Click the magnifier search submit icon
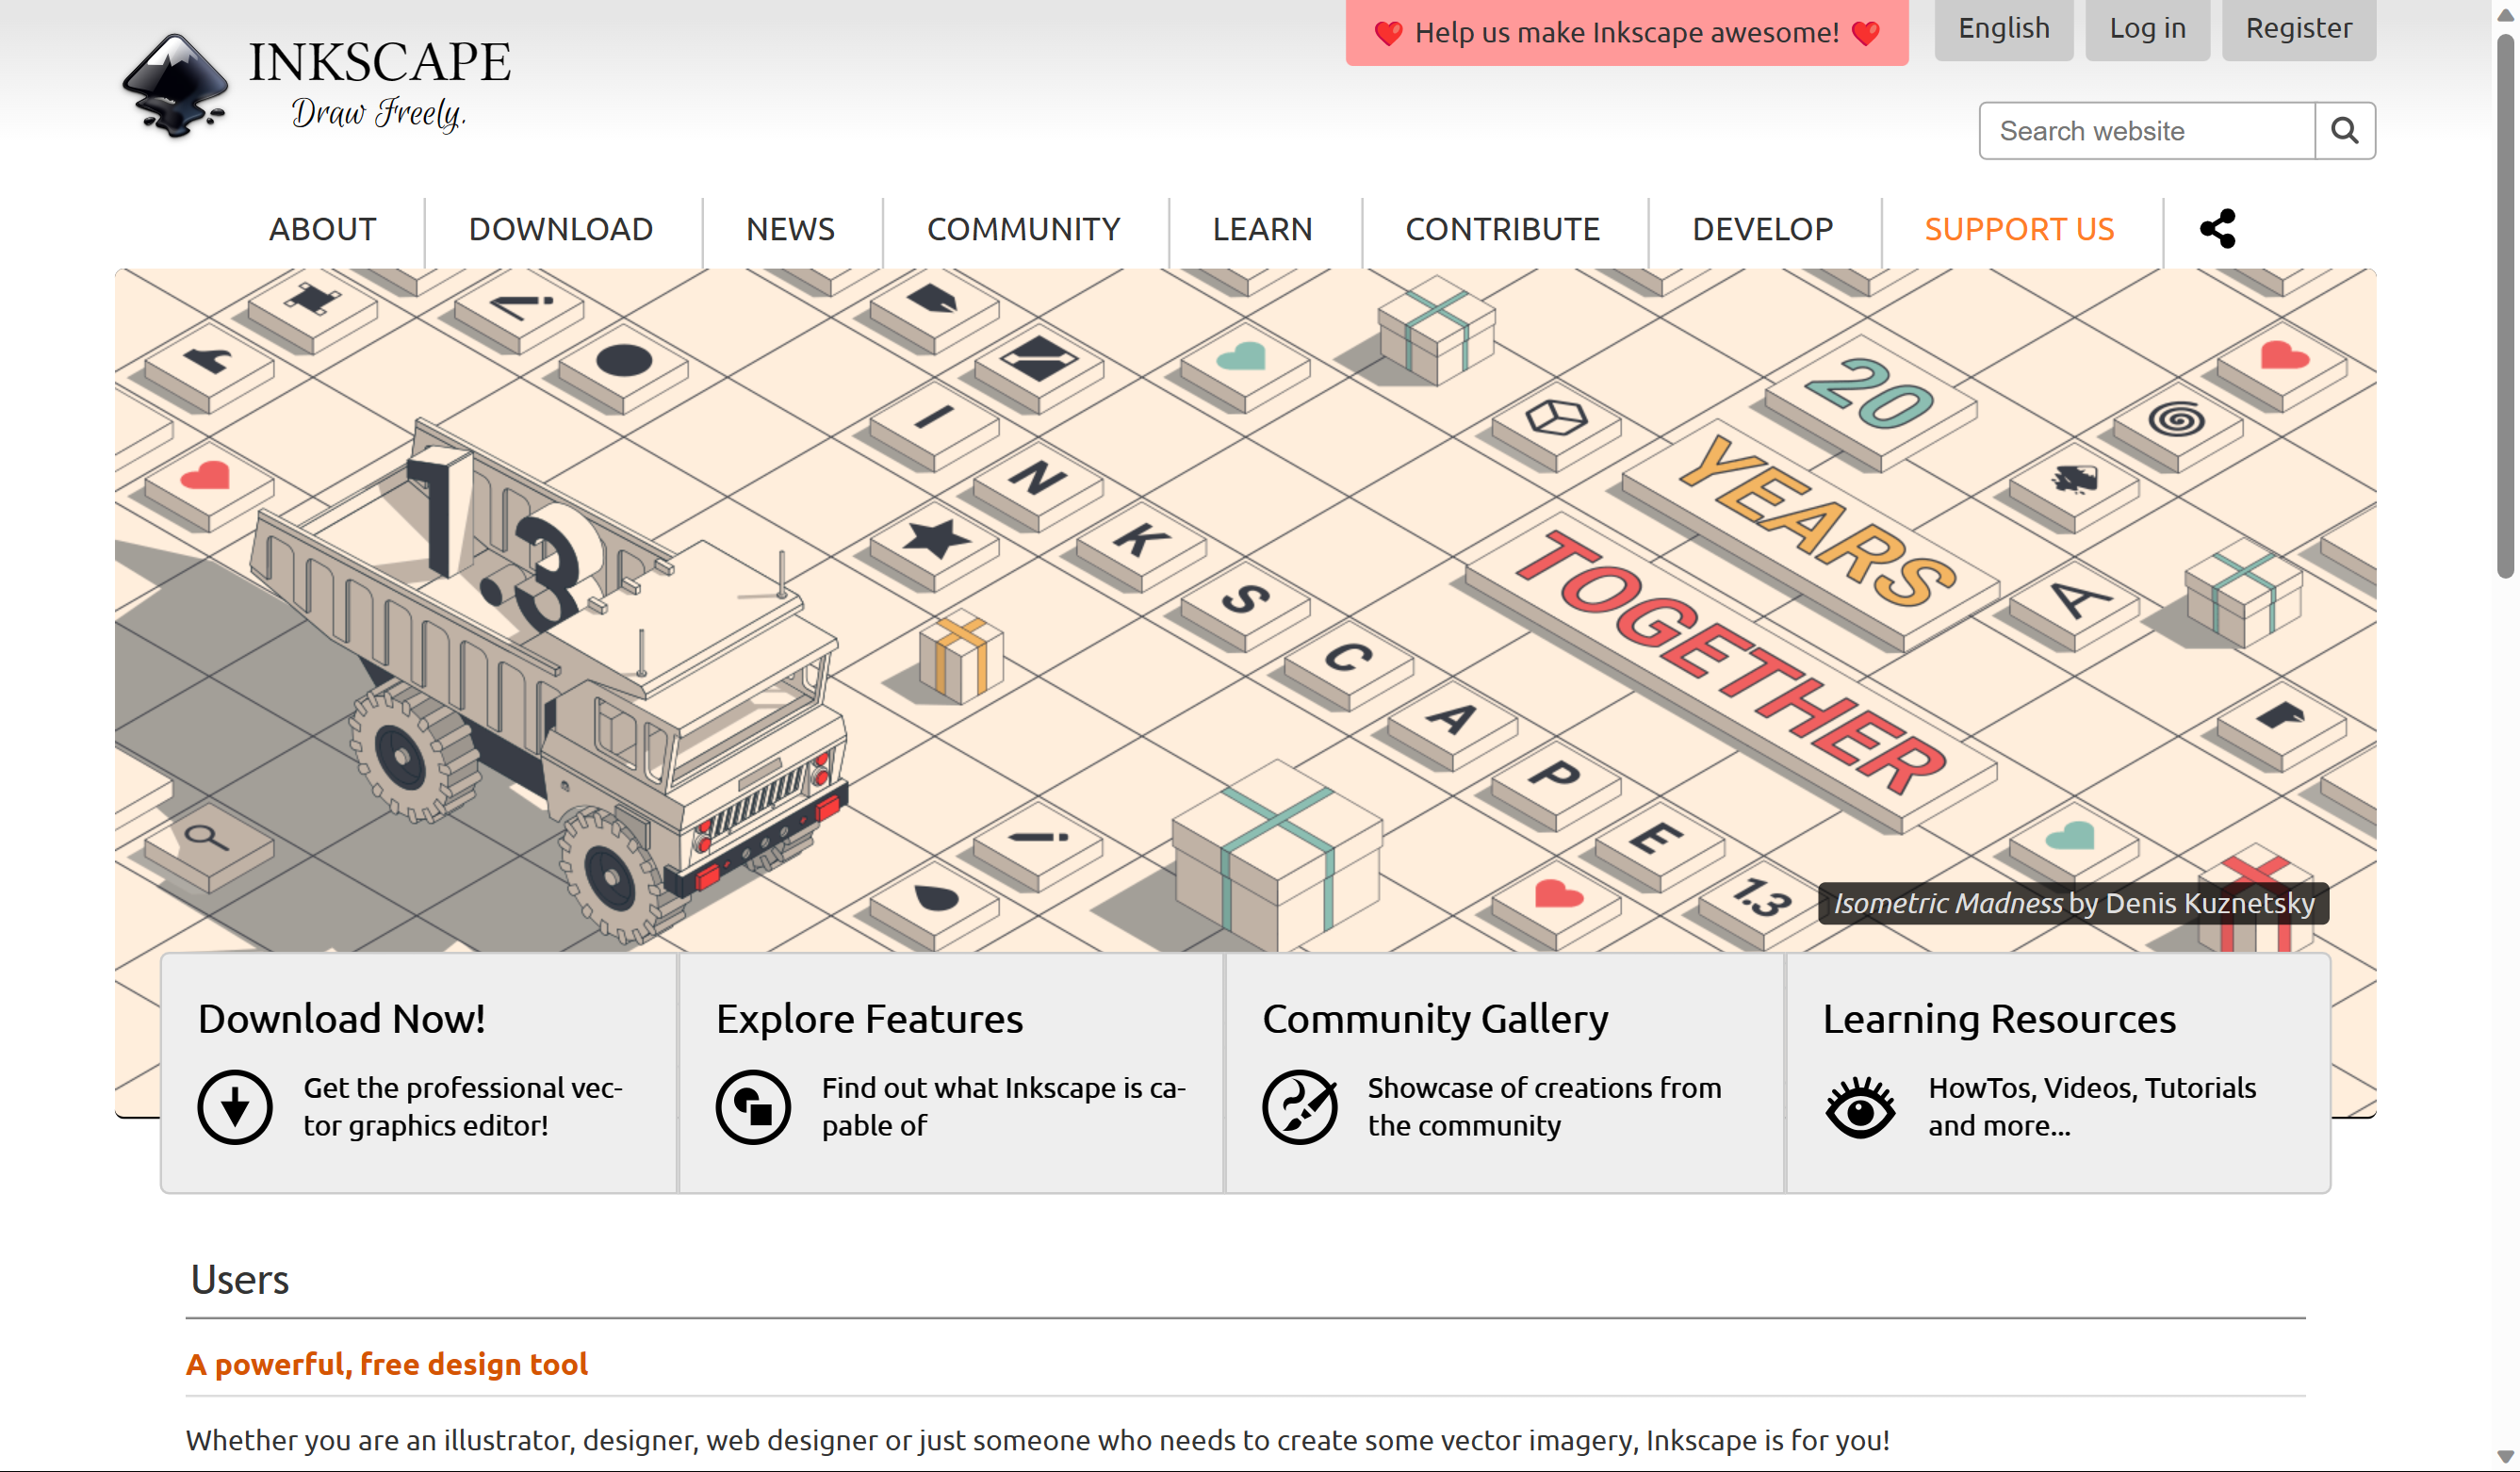 (x=2344, y=130)
